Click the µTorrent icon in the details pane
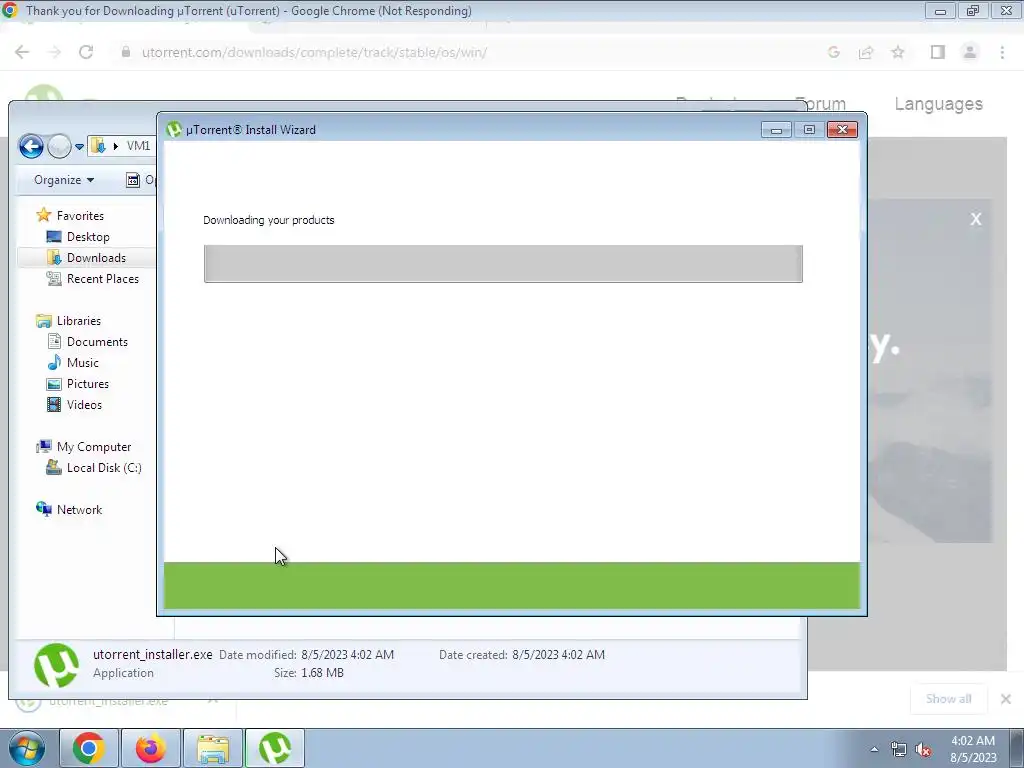Screen dimensions: 1024x768 (56, 665)
